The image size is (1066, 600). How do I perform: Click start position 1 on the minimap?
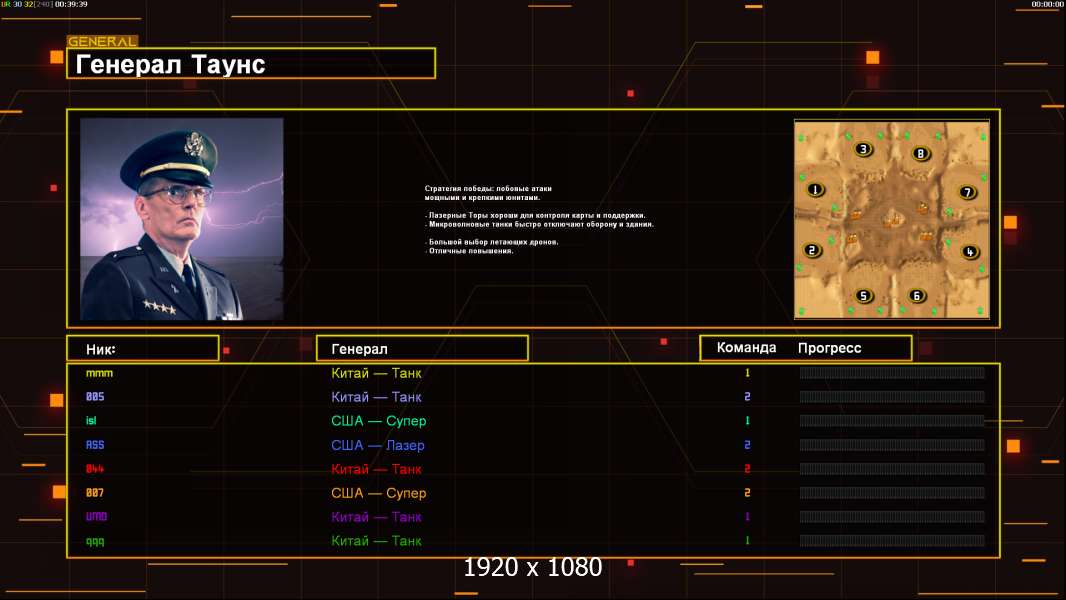[x=815, y=189]
